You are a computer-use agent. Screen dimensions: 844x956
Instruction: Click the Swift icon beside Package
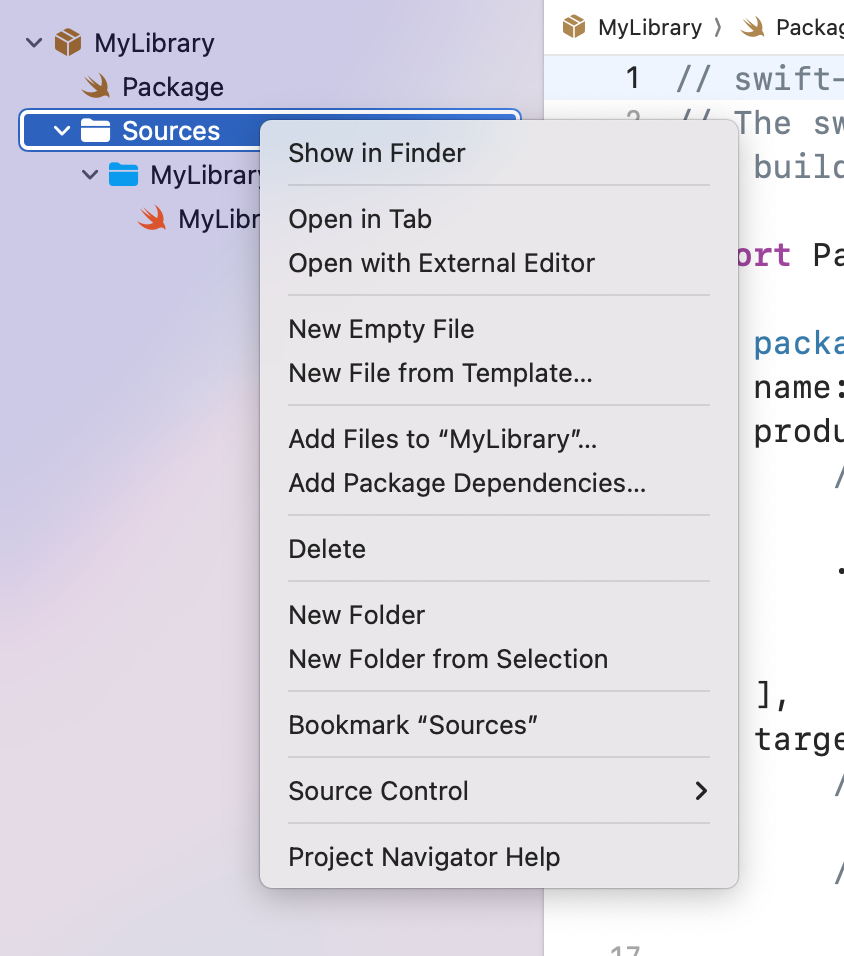coord(96,87)
